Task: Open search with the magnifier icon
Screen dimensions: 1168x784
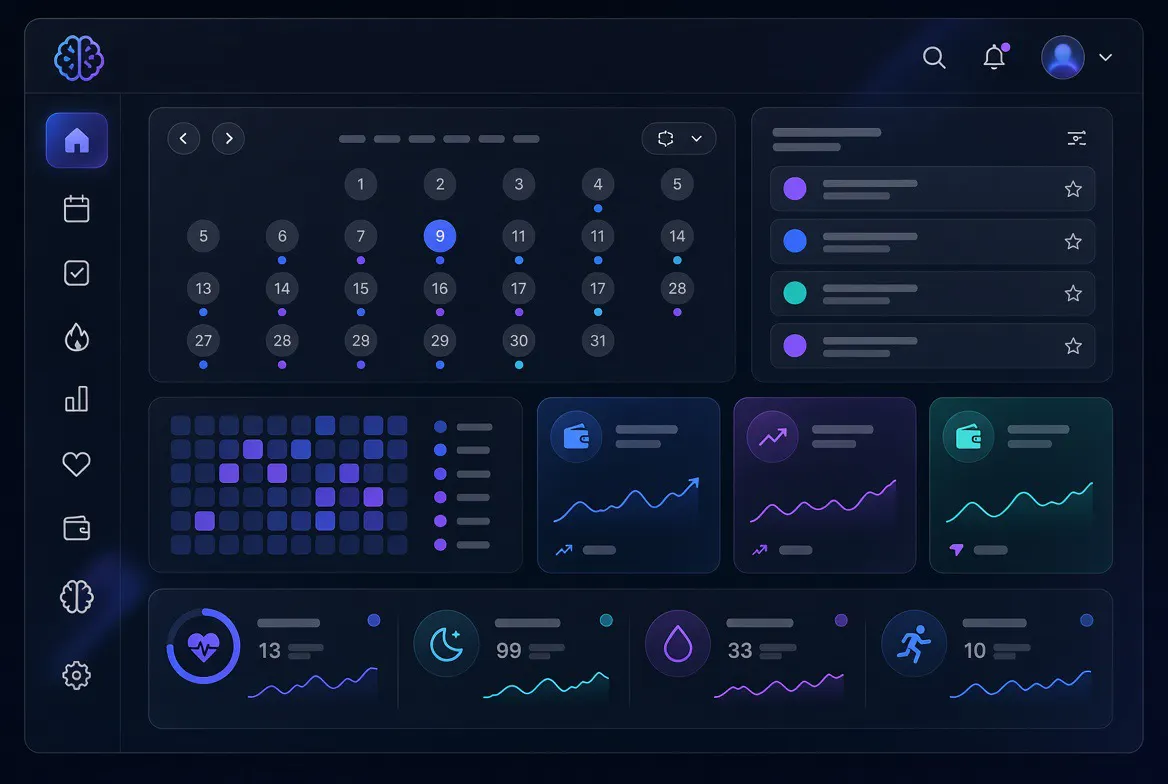Action: [x=934, y=57]
